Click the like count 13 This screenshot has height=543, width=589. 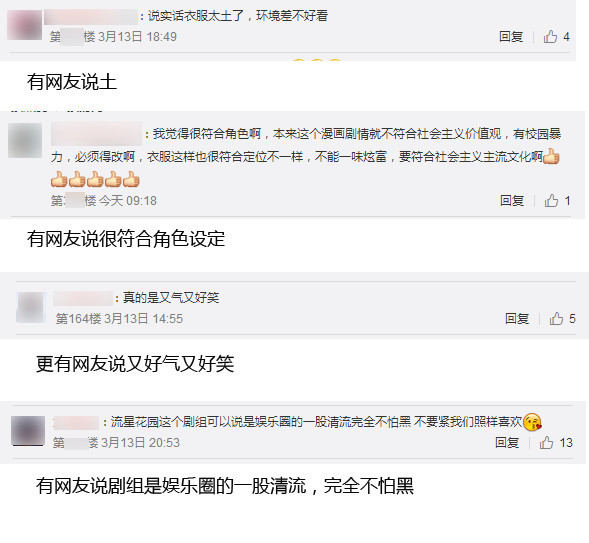pyautogui.click(x=566, y=443)
